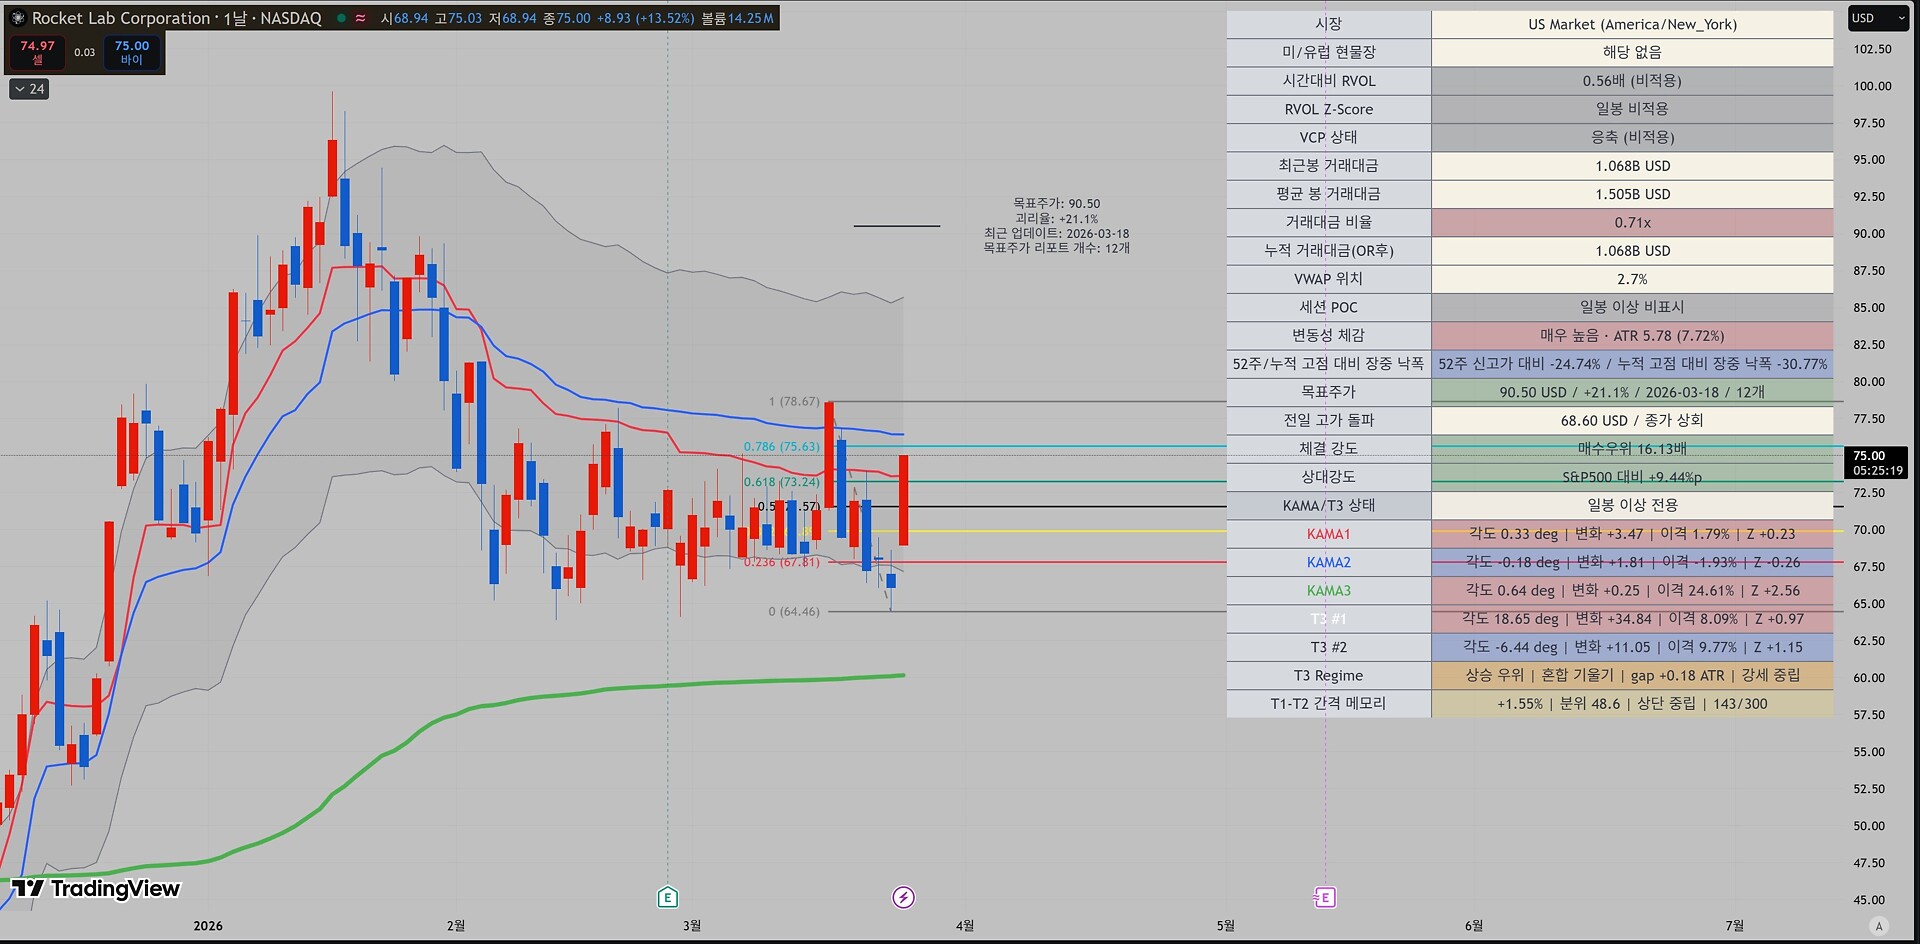Screen dimensions: 1920x944
Task: Click the '90.50 USD / +21.1%' target price cell
Action: pyautogui.click(x=1632, y=392)
